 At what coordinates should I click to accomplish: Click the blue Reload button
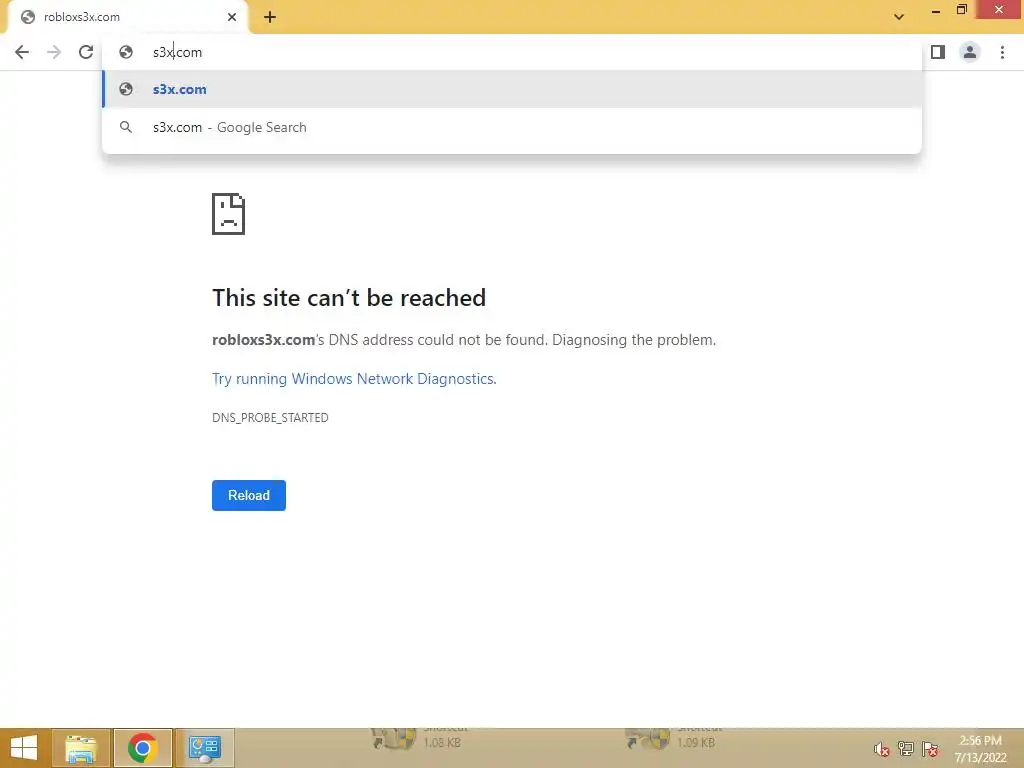[249, 496]
